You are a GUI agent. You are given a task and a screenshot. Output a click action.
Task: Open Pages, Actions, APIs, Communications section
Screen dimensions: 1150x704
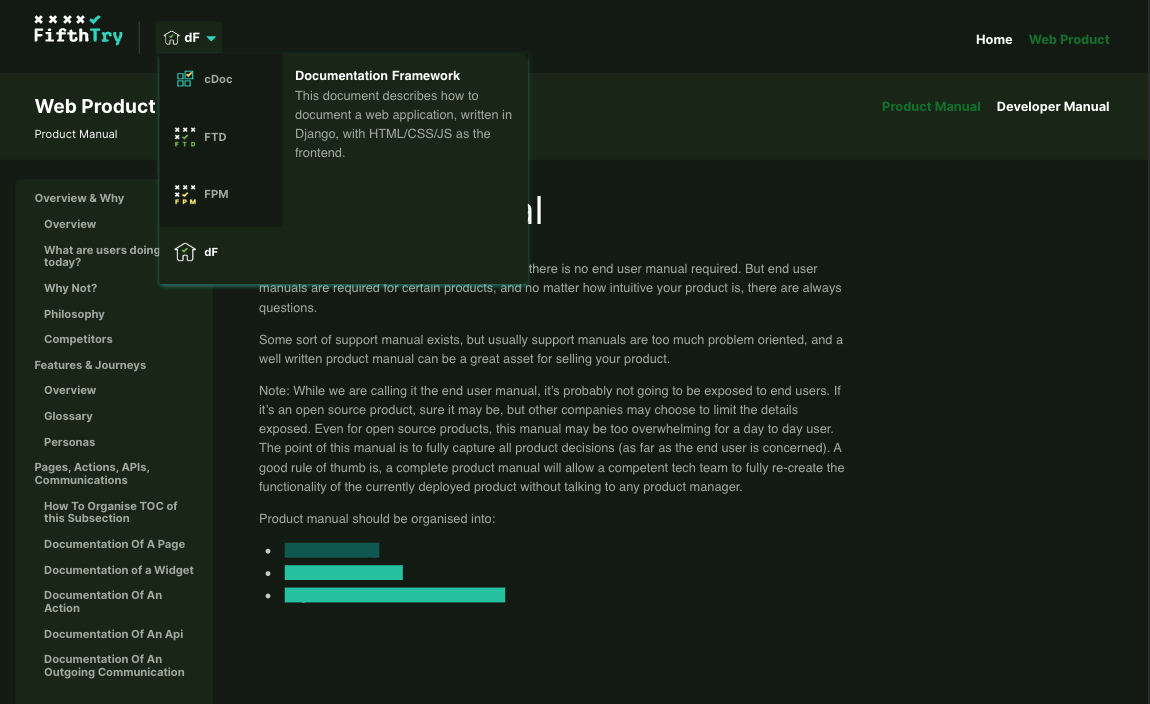[x=92, y=474]
